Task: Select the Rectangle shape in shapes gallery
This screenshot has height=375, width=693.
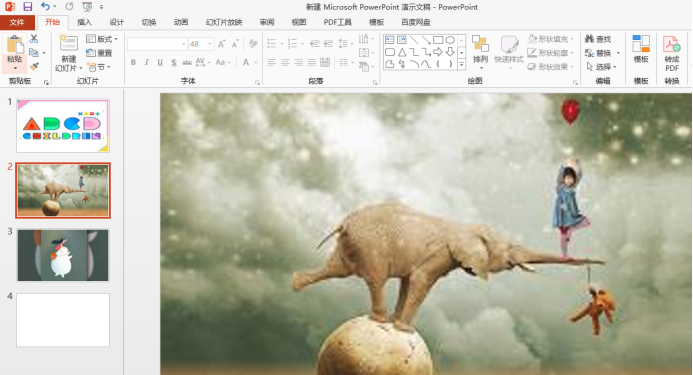Action: 438,40
